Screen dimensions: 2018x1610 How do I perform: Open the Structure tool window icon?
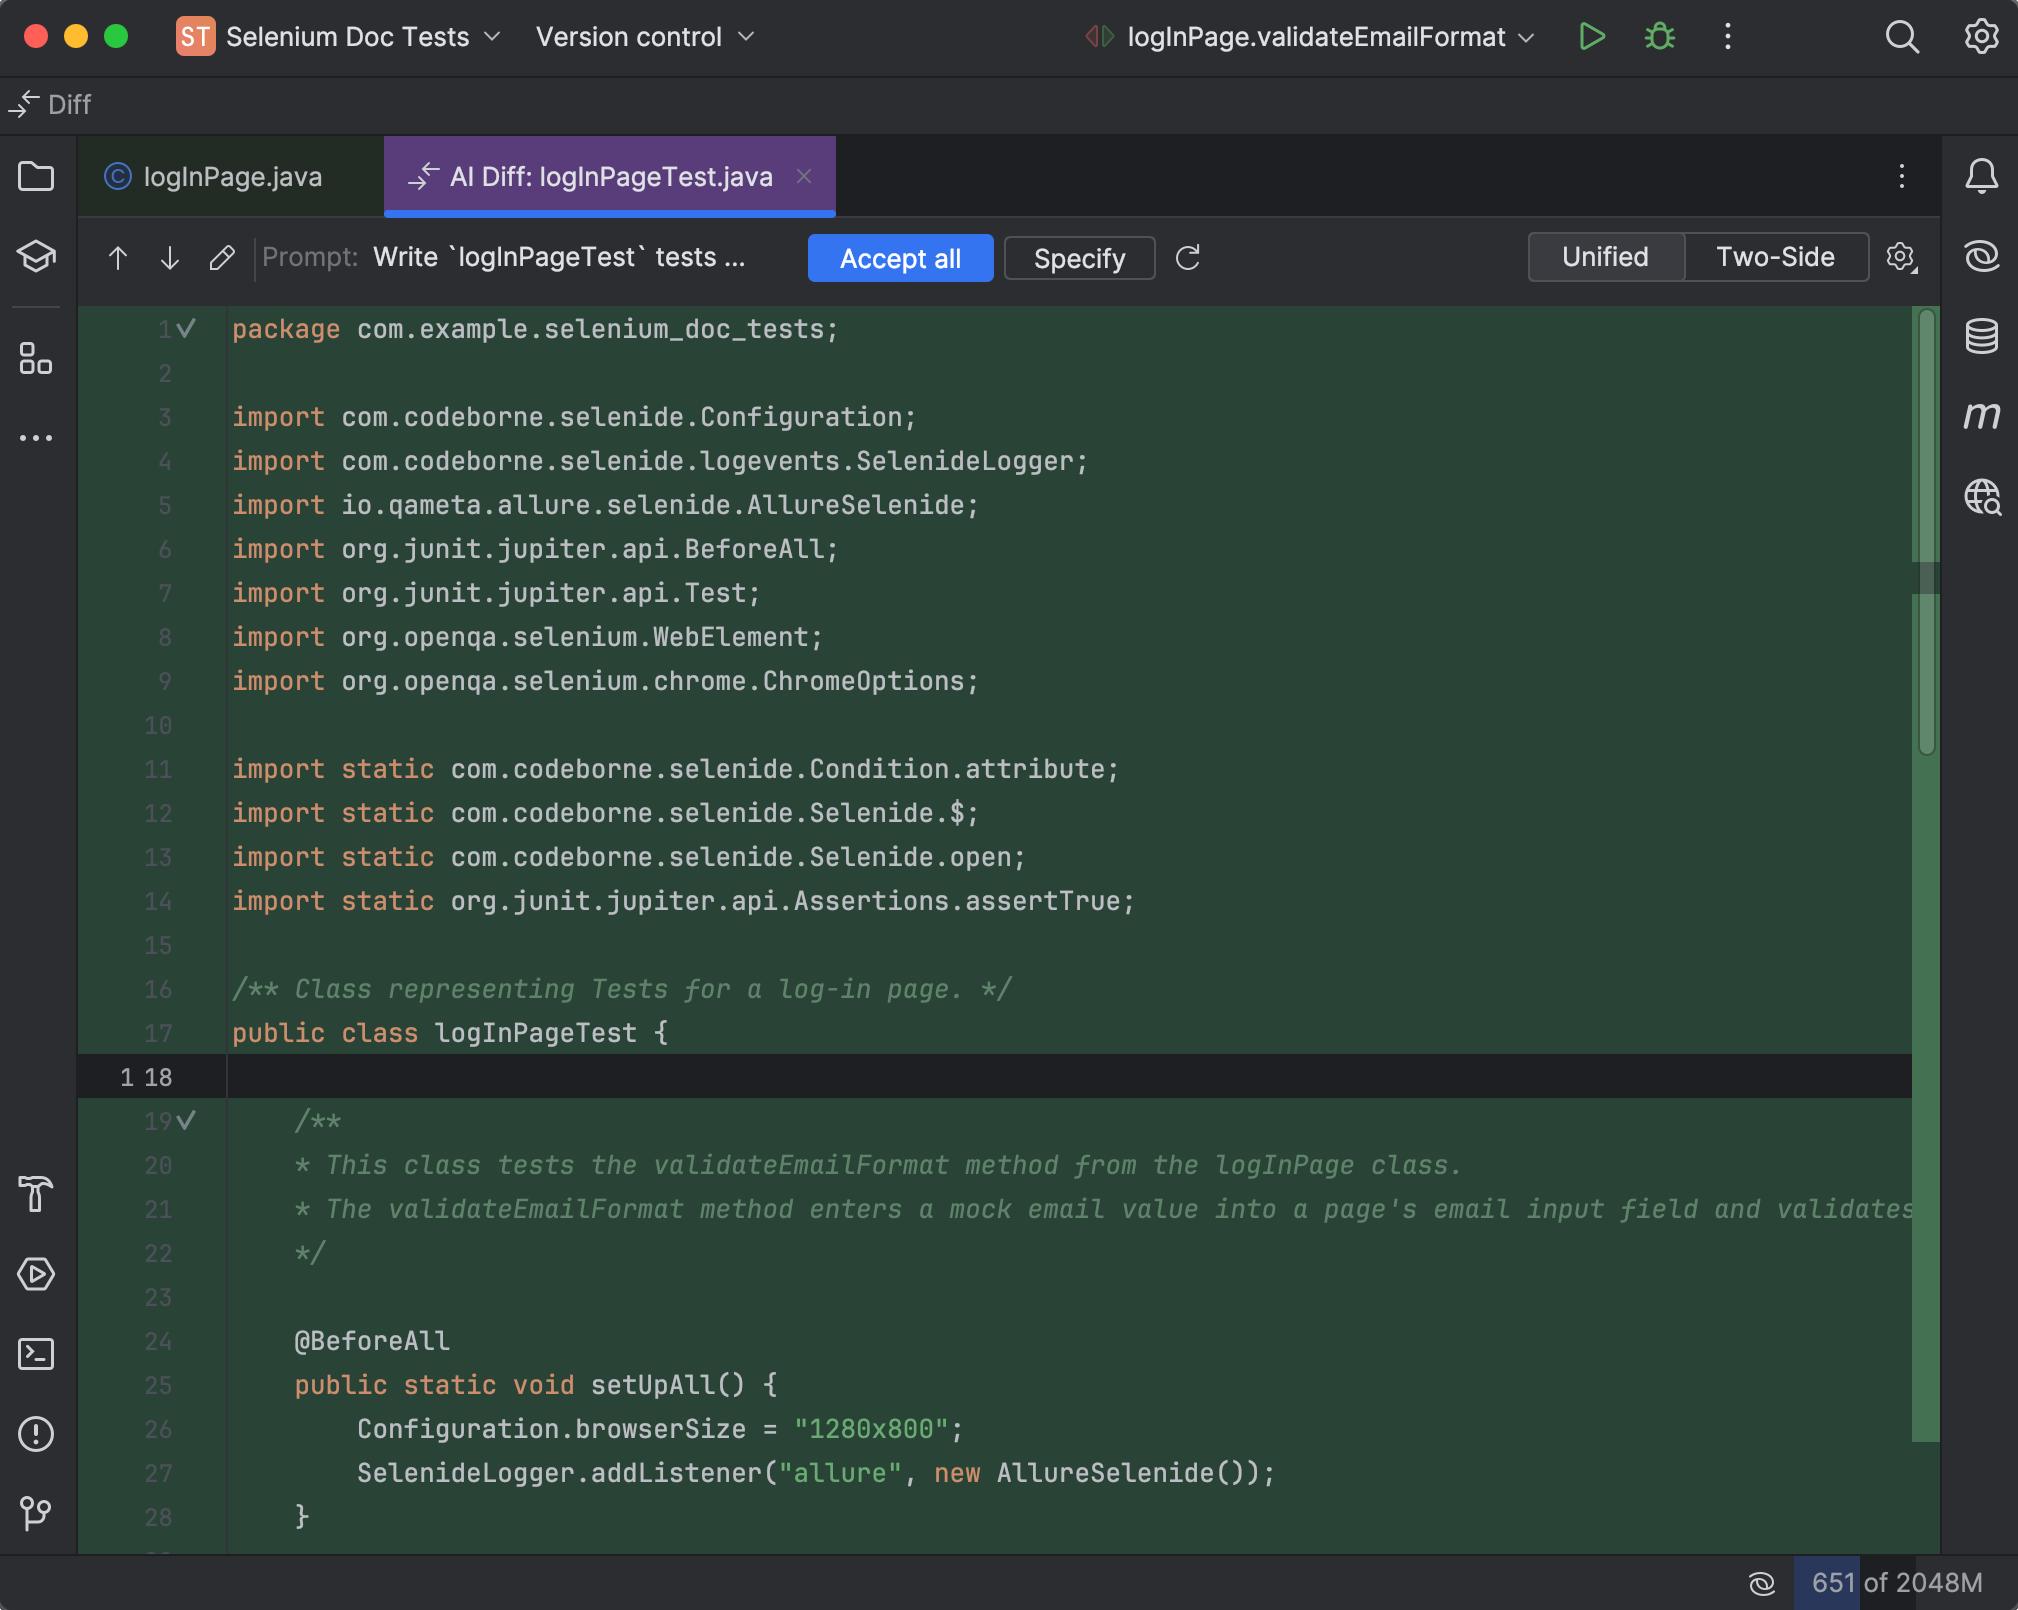pos(36,358)
